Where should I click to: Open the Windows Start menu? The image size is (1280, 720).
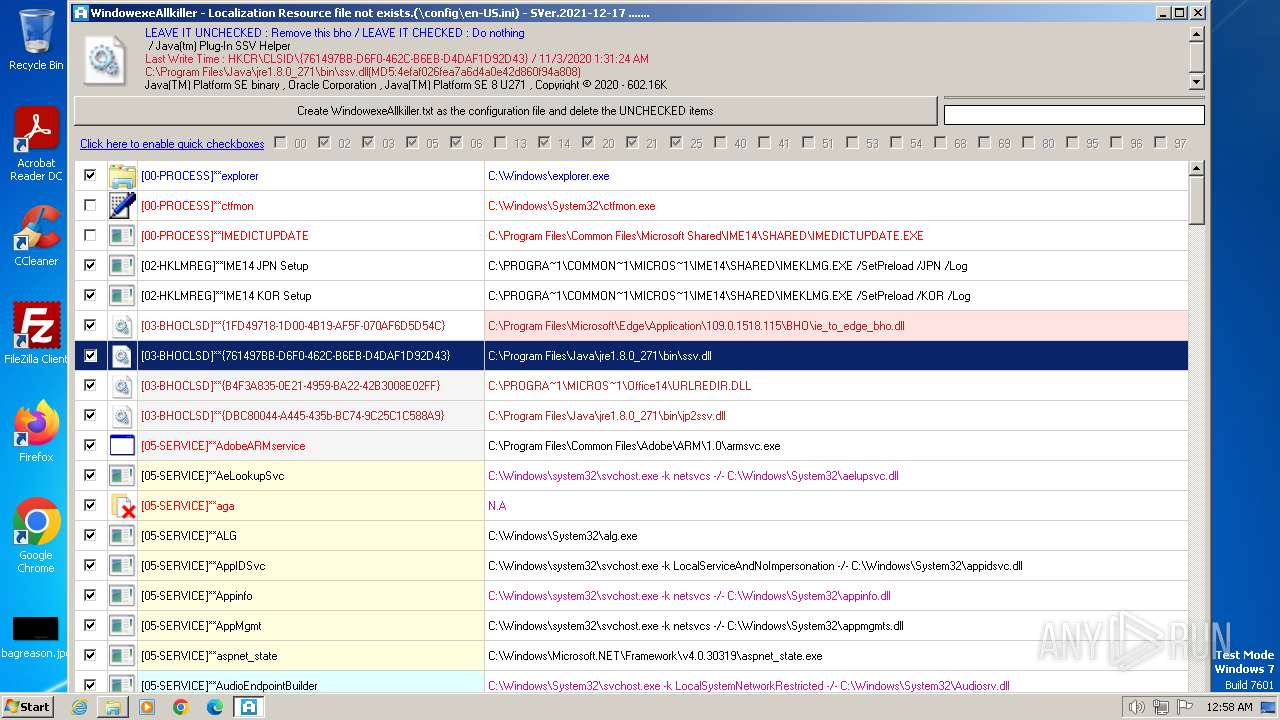(28, 707)
